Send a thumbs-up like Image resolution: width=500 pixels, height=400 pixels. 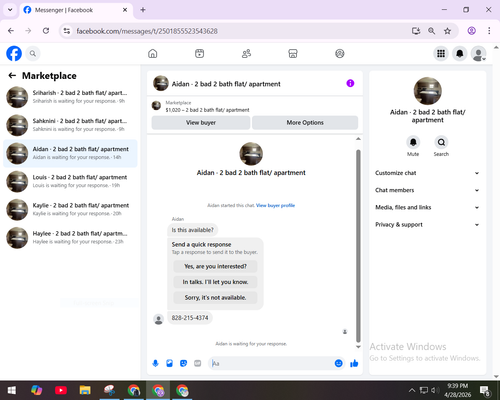point(354,363)
